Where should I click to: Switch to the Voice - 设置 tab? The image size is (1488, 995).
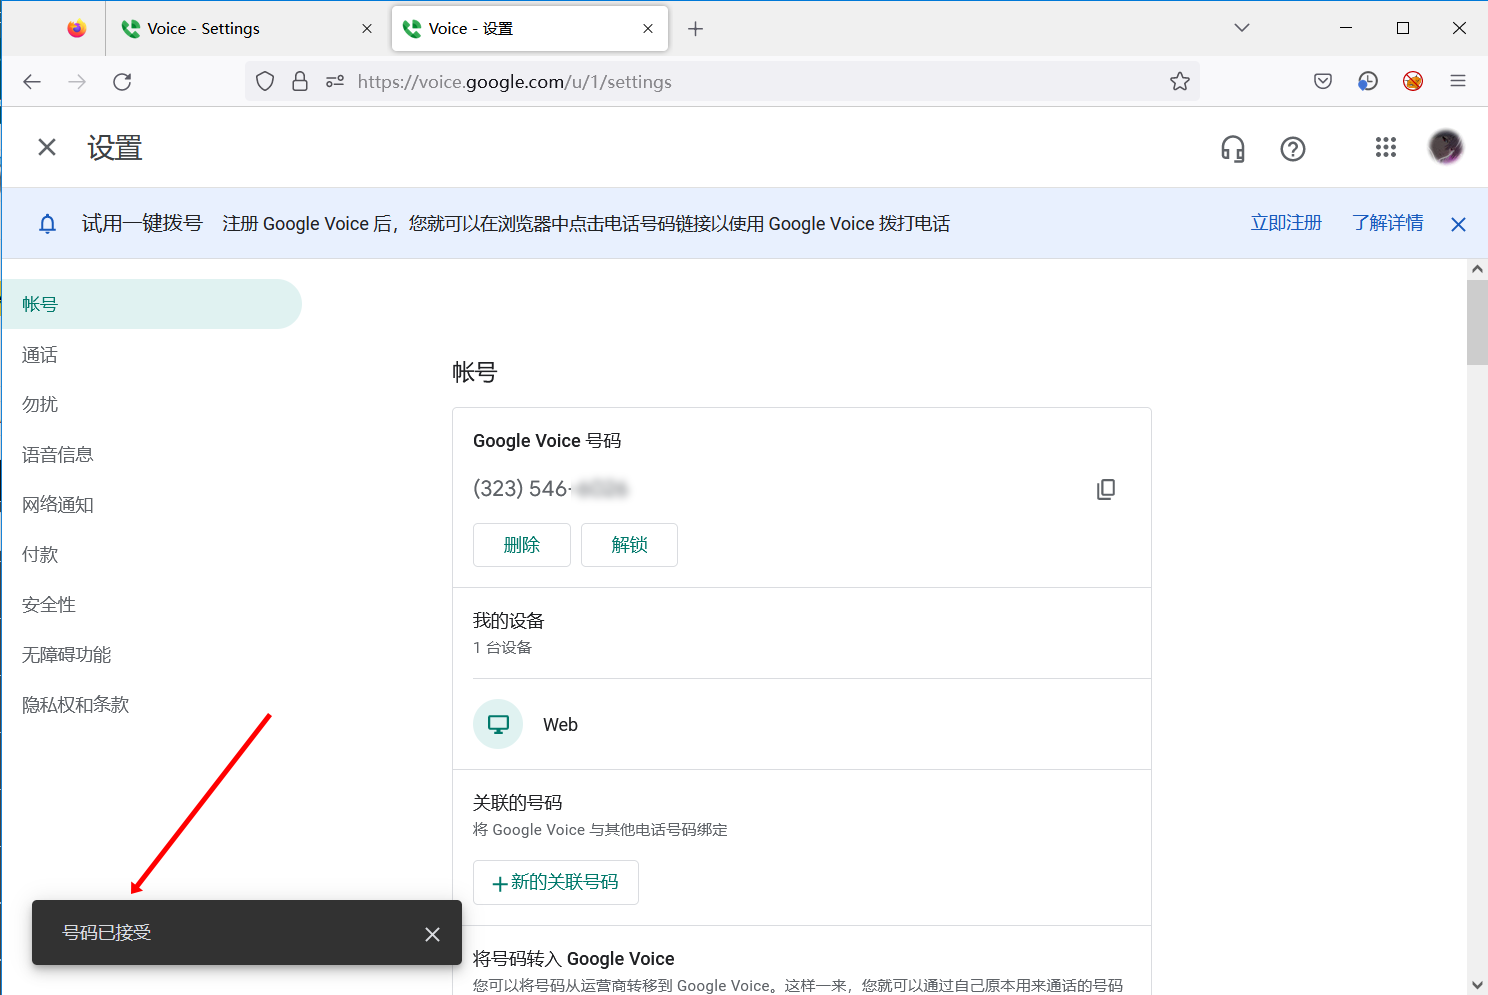tap(530, 29)
